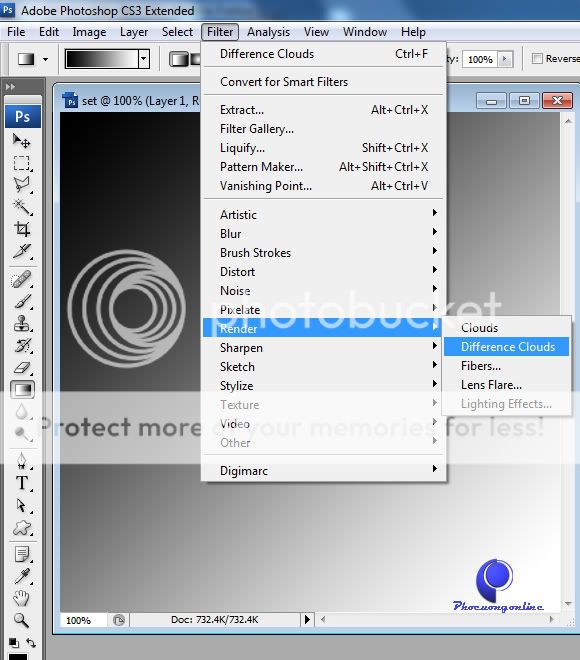
Task: Open the Window menu
Action: point(365,32)
